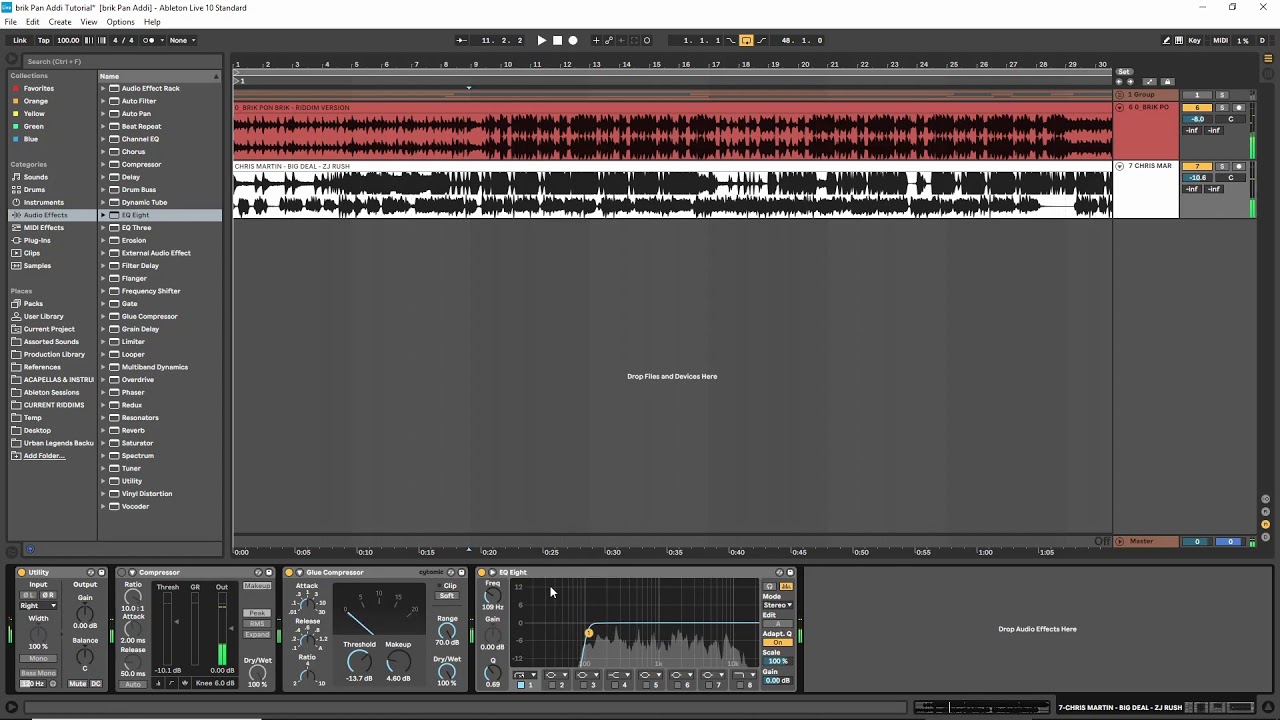This screenshot has height=720, width=1280.
Task: Click the Set locator button
Action: click(x=1124, y=72)
